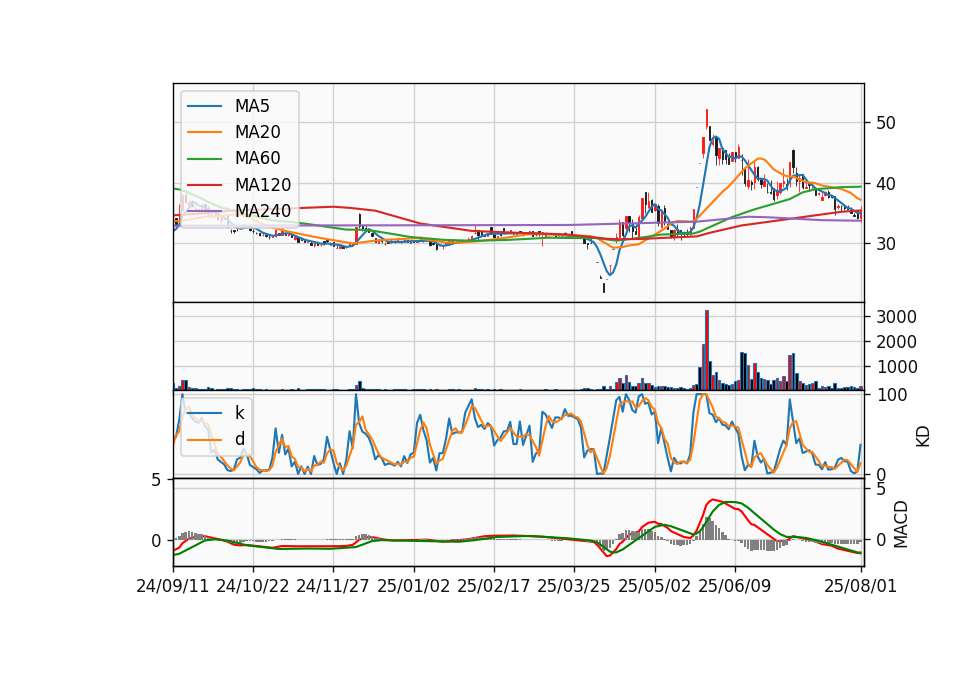Image resolution: width=960 pixels, height=690 pixels.
Task: Click the blue MA5 legend line sample
Action: pyautogui.click(x=204, y=107)
